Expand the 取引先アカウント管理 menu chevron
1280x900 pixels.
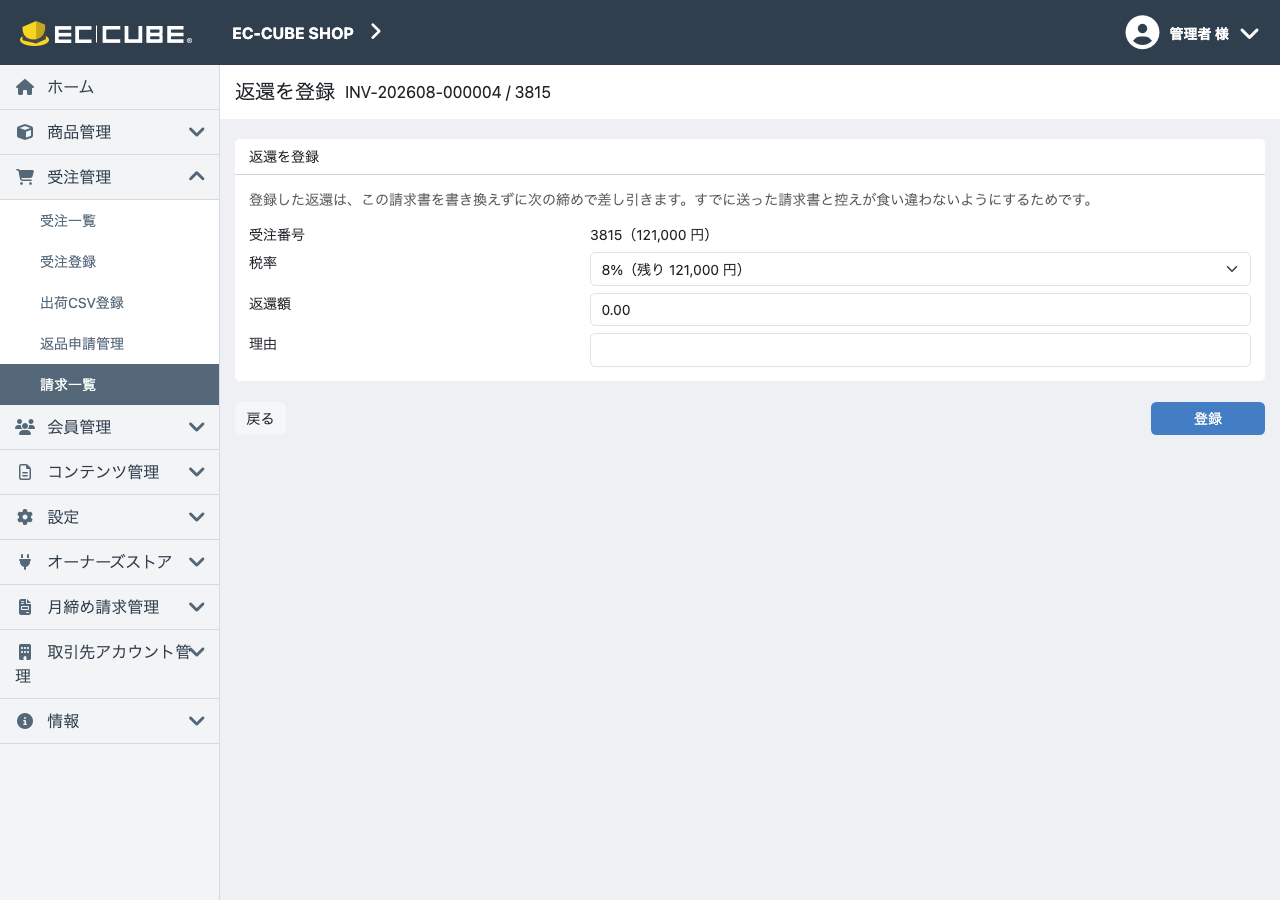click(197, 652)
